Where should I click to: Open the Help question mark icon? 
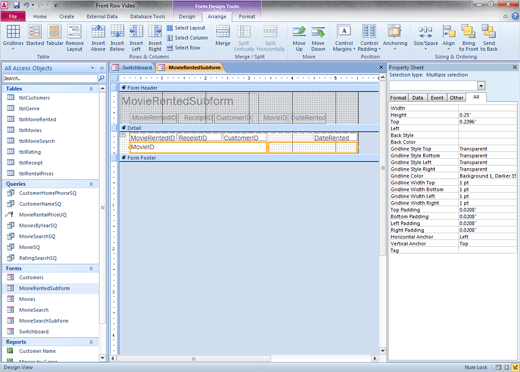point(515,16)
